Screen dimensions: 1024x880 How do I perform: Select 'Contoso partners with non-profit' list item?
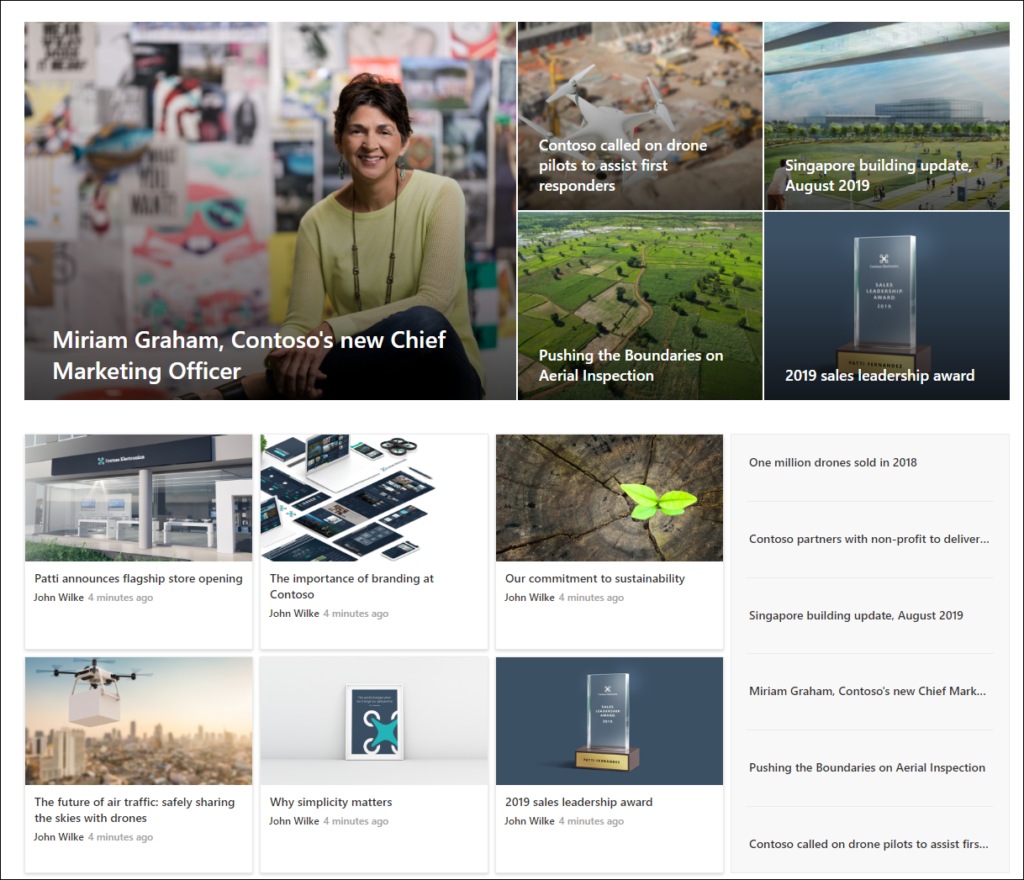click(x=869, y=539)
